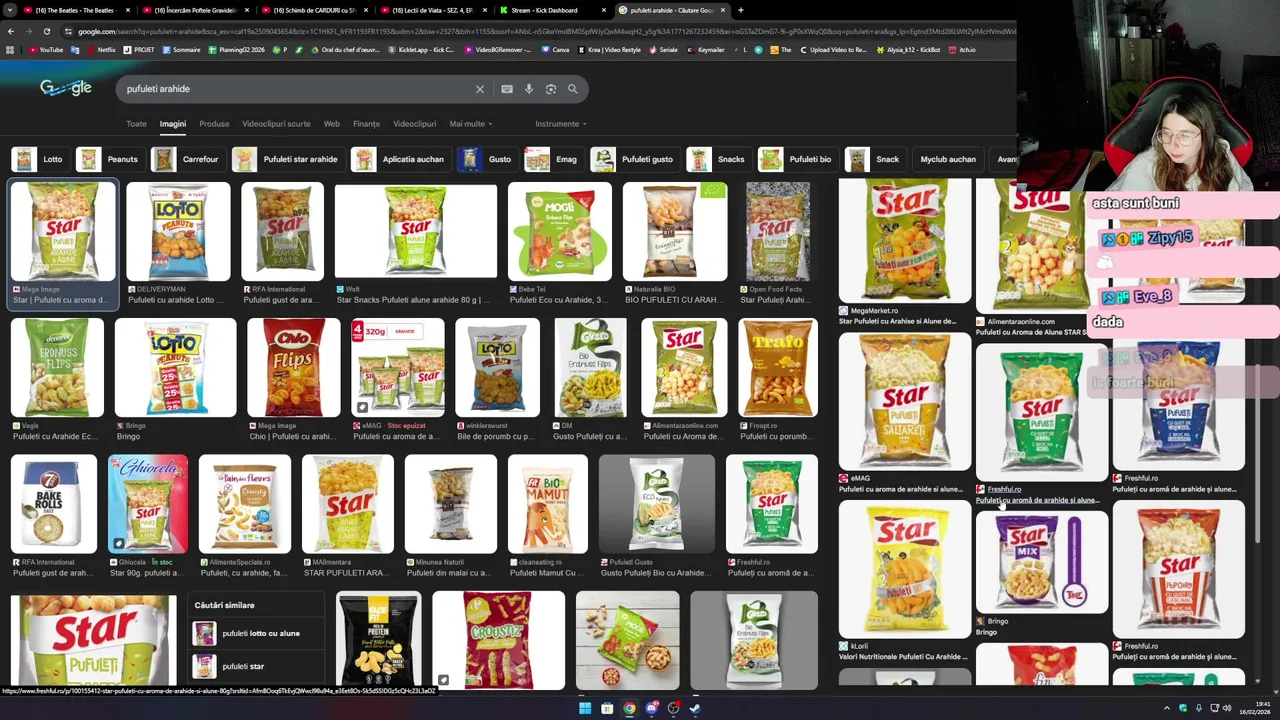Filter by Pufuleti star arahide chip
The image size is (1280, 720).
[x=287, y=159]
